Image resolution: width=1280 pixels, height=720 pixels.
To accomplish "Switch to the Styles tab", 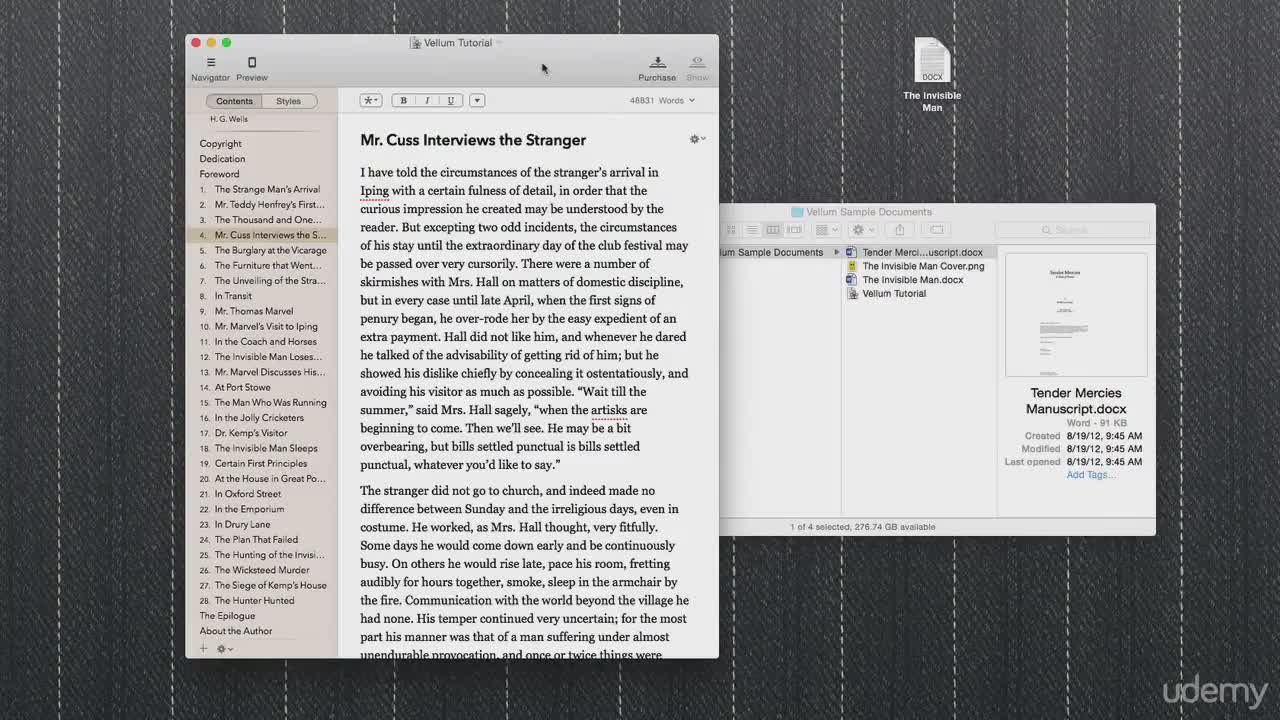I will [288, 101].
